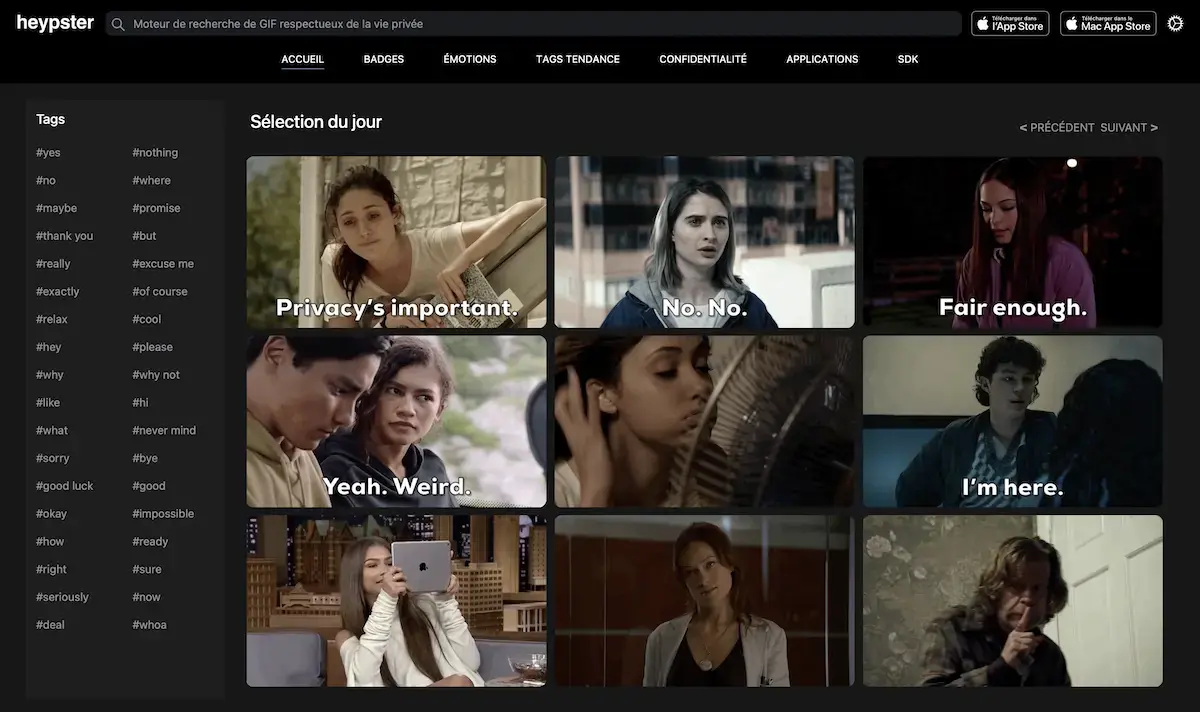Select the #what tag
Screen dimensions: 1200x712
coord(52,431)
